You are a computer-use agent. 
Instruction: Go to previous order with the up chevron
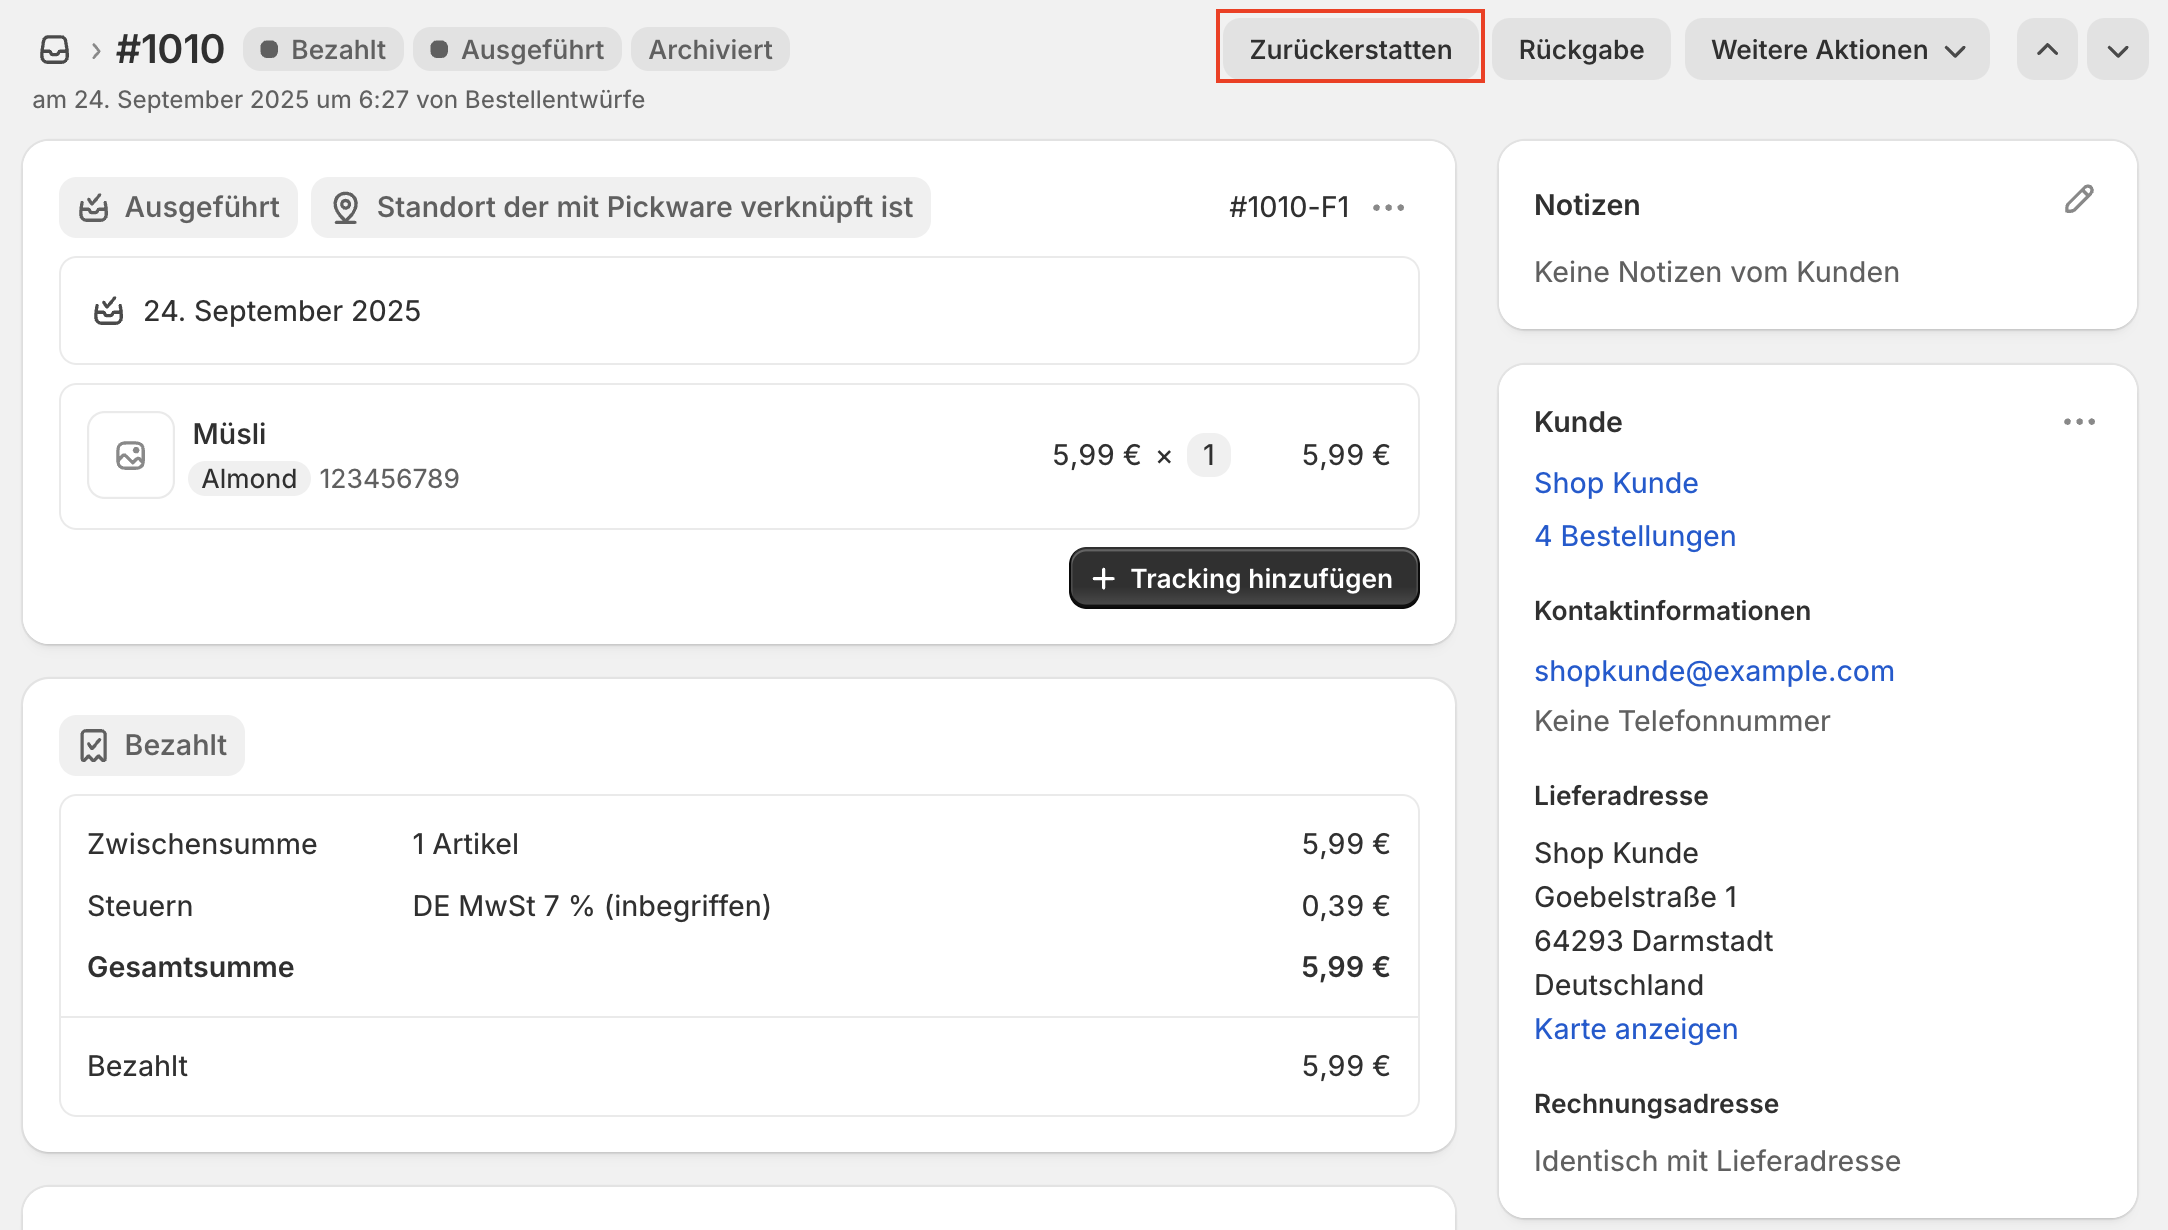[x=2046, y=49]
